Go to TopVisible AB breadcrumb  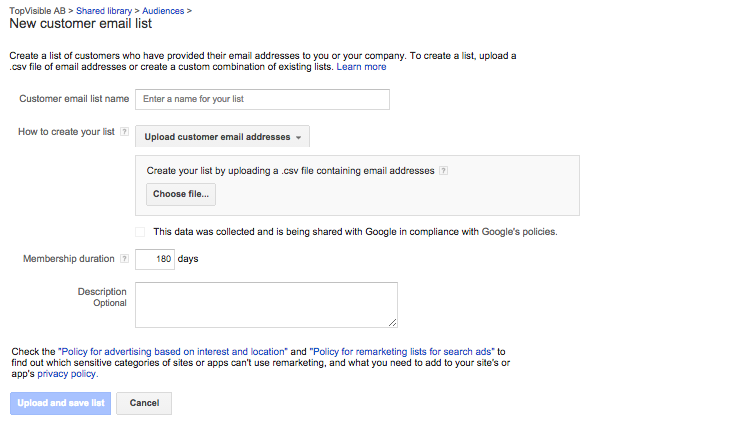38,9
